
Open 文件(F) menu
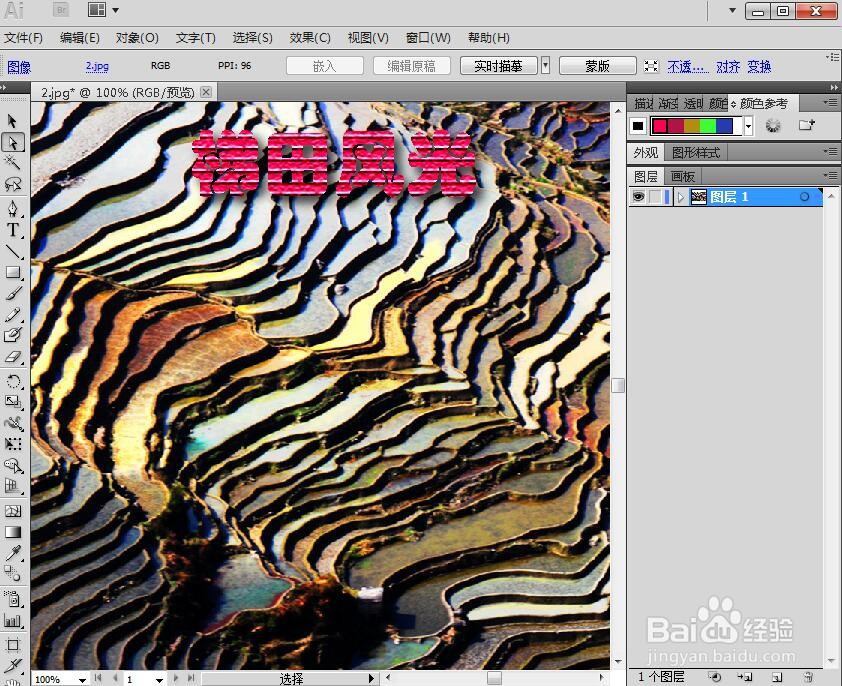pos(24,38)
